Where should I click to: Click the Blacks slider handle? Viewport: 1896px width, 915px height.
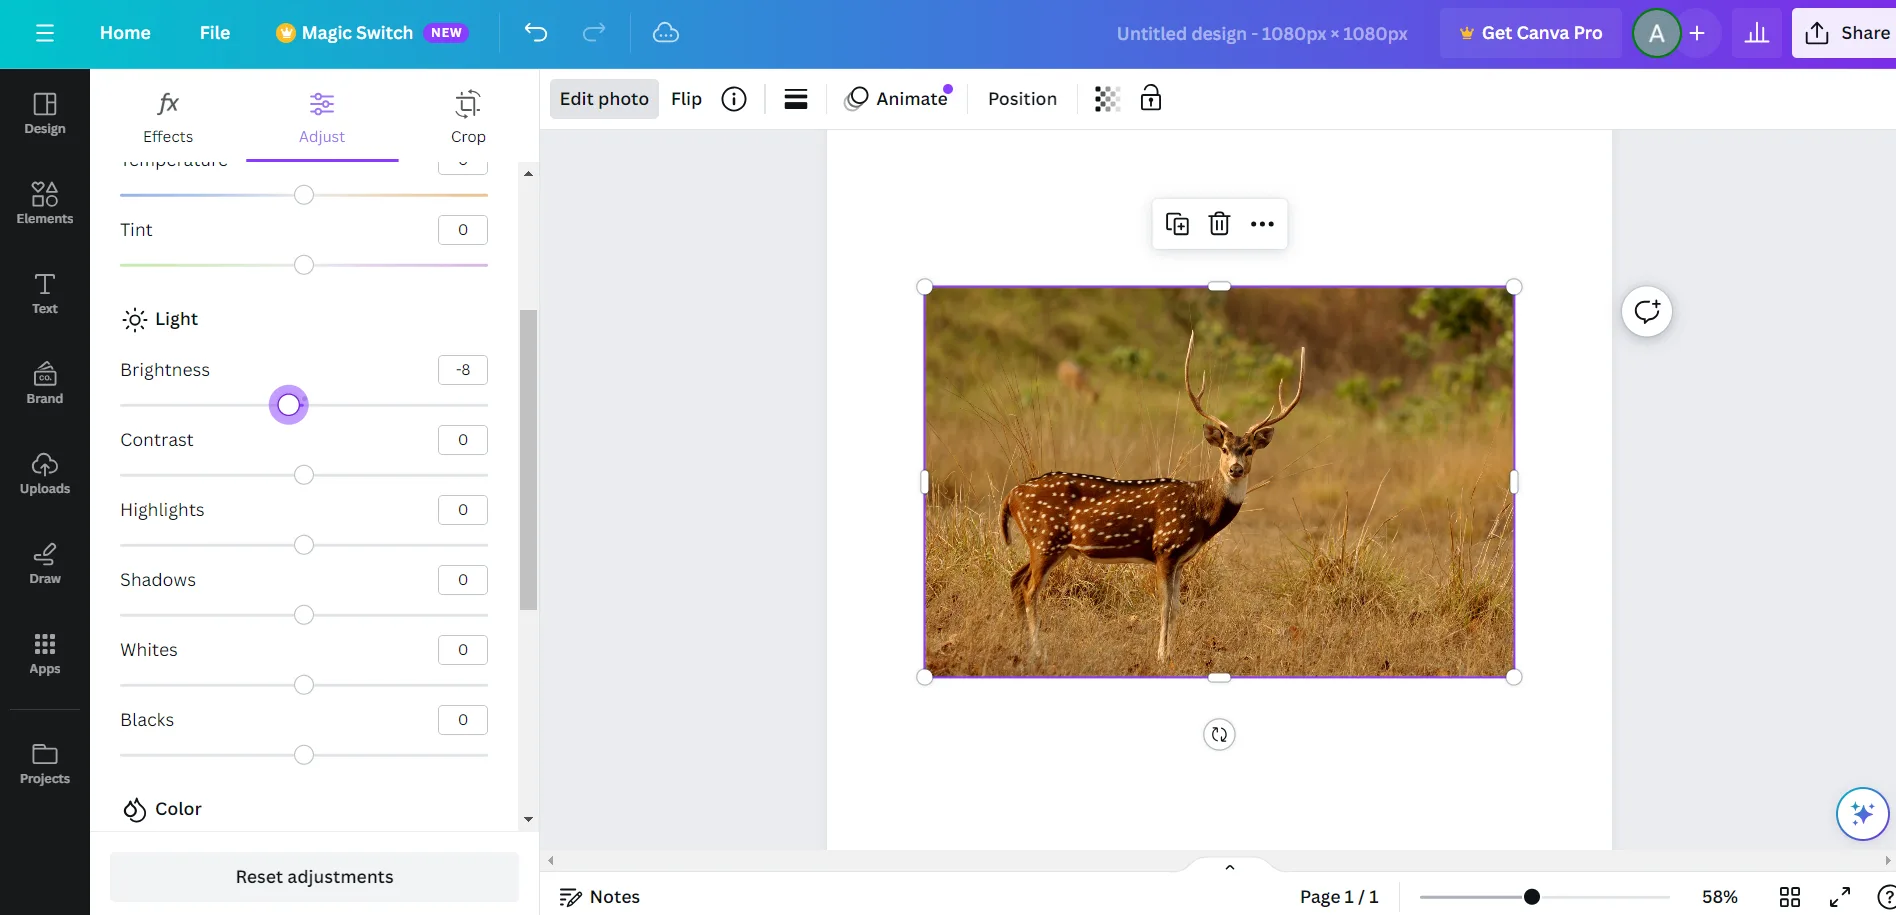tap(304, 755)
